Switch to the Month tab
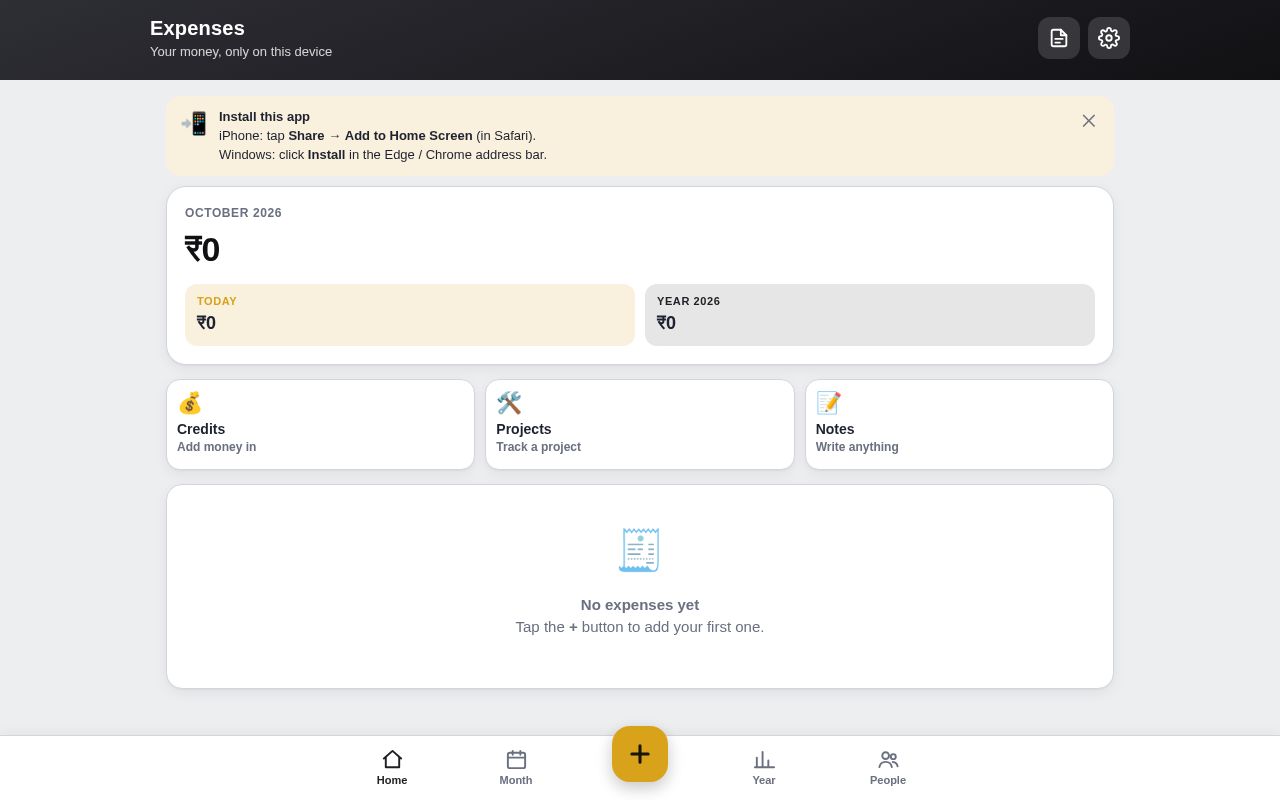Image resolution: width=1280 pixels, height=800 pixels. [x=516, y=768]
